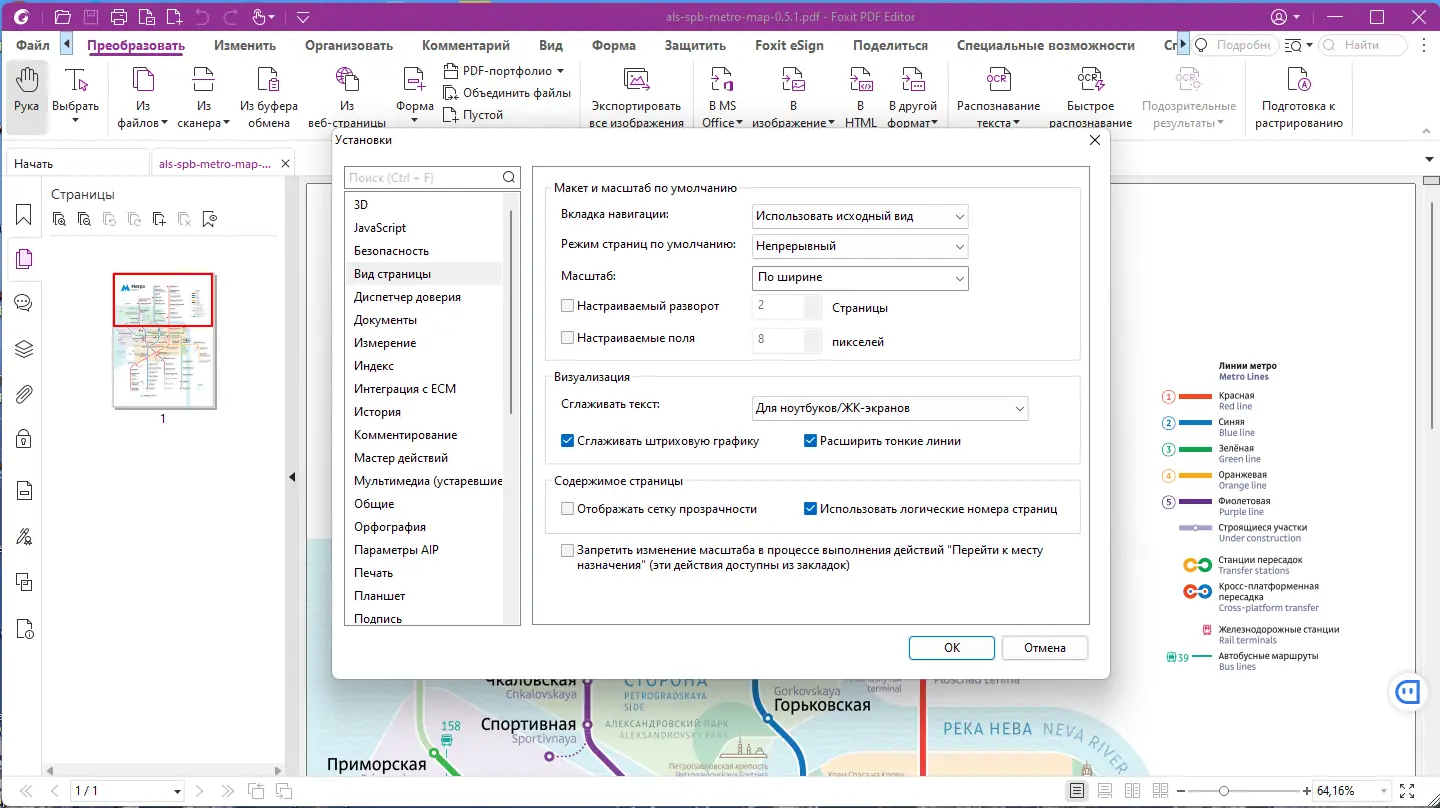Click OK in the Установки dialog

(x=952, y=648)
